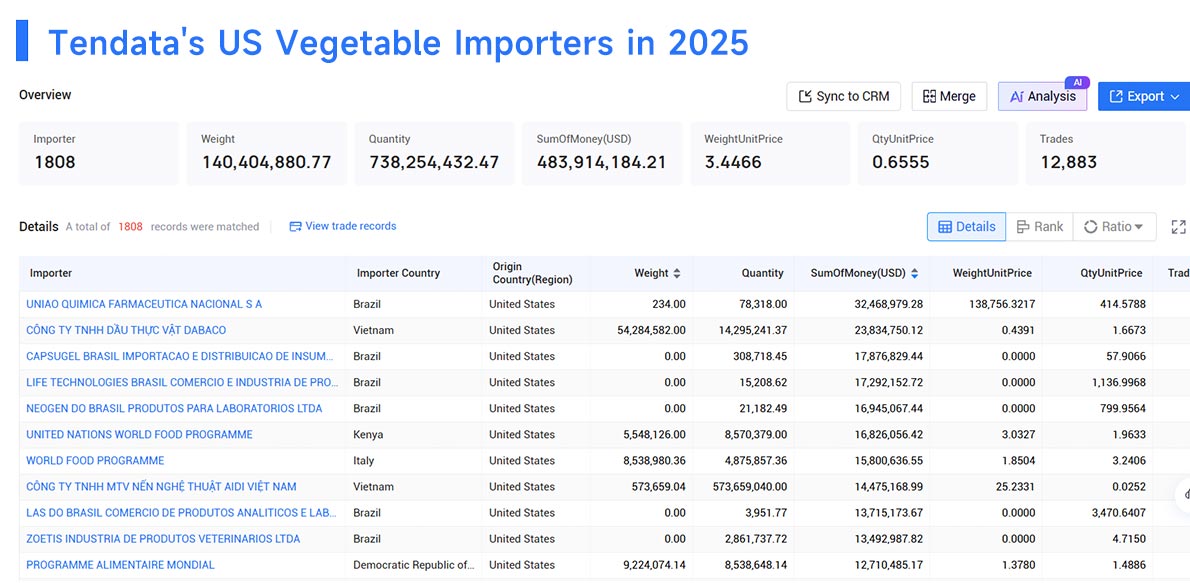1190x583 pixels.
Task: Click the Quantity overview value 738,254,432.47
Action: (x=434, y=162)
